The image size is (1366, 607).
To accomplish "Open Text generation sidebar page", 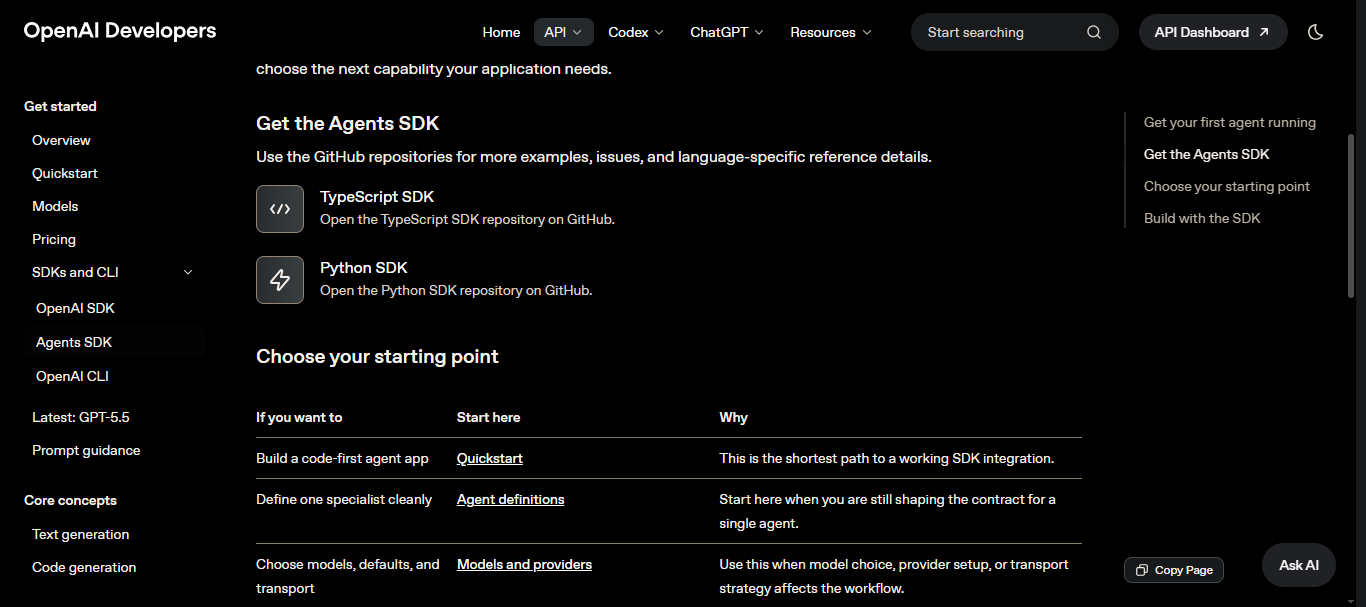I will pos(81,534).
